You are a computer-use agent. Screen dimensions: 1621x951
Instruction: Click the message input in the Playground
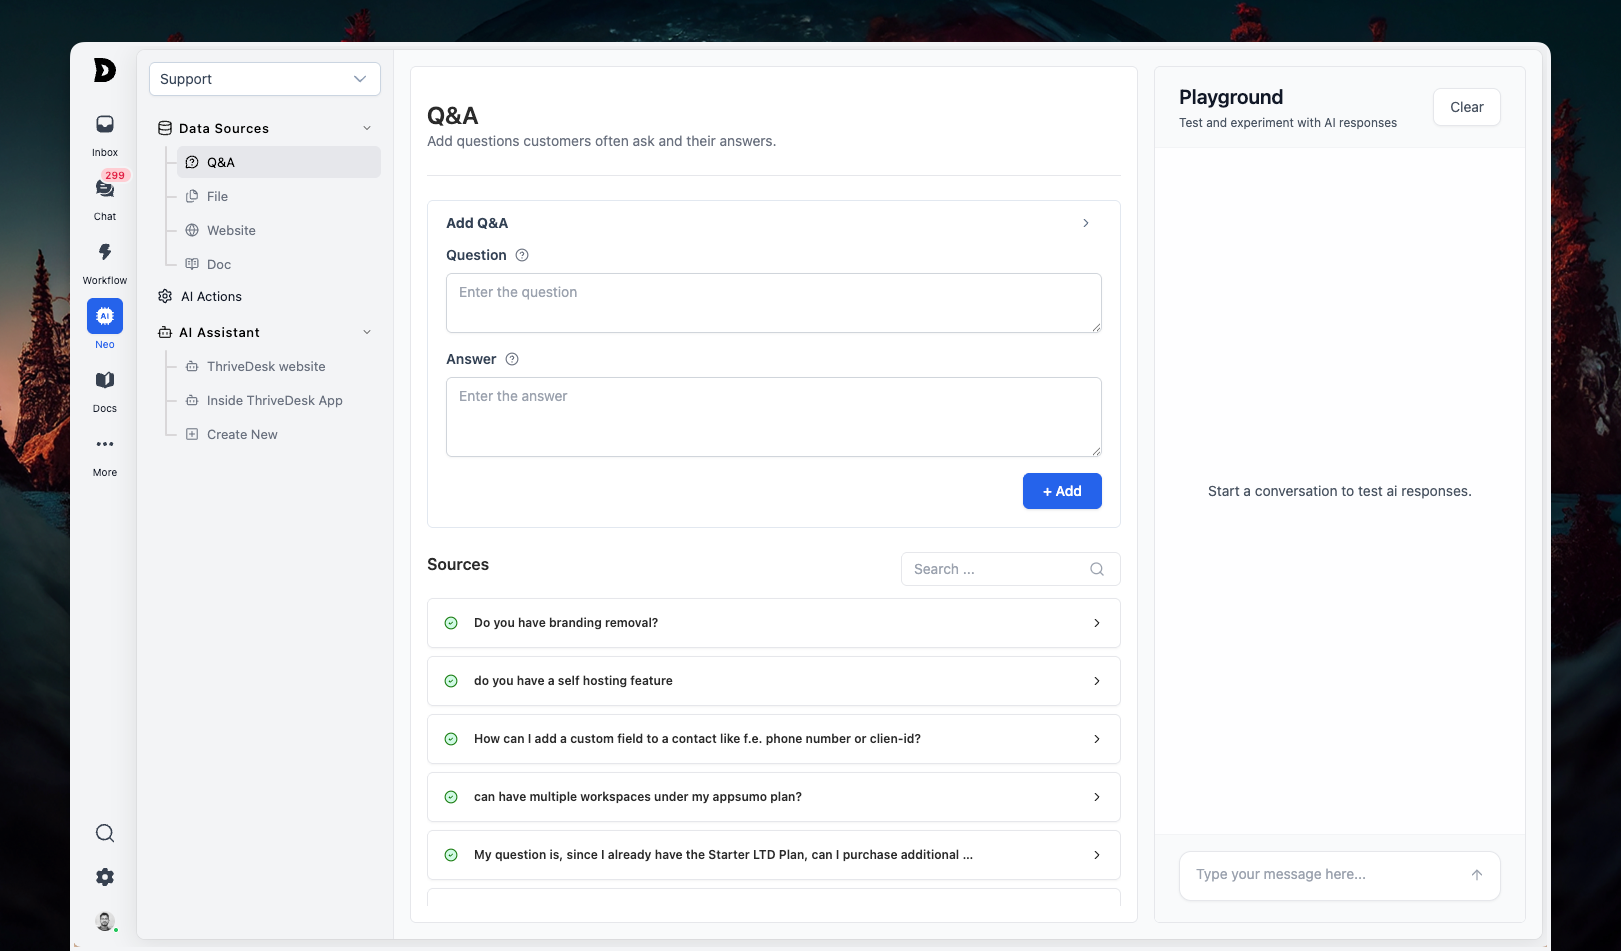tap(1320, 875)
